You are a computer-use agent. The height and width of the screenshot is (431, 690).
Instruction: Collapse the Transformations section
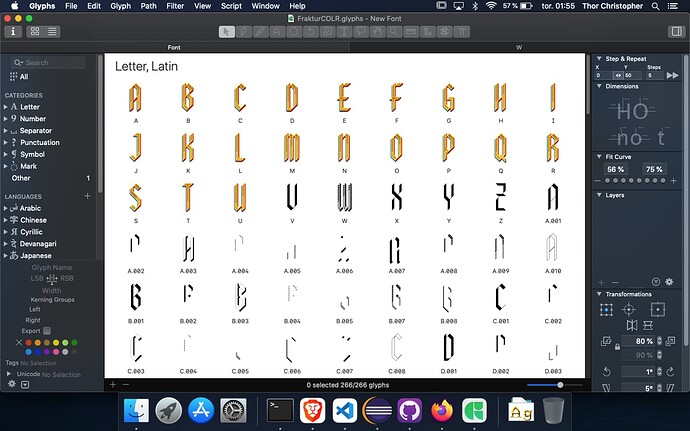(x=599, y=294)
